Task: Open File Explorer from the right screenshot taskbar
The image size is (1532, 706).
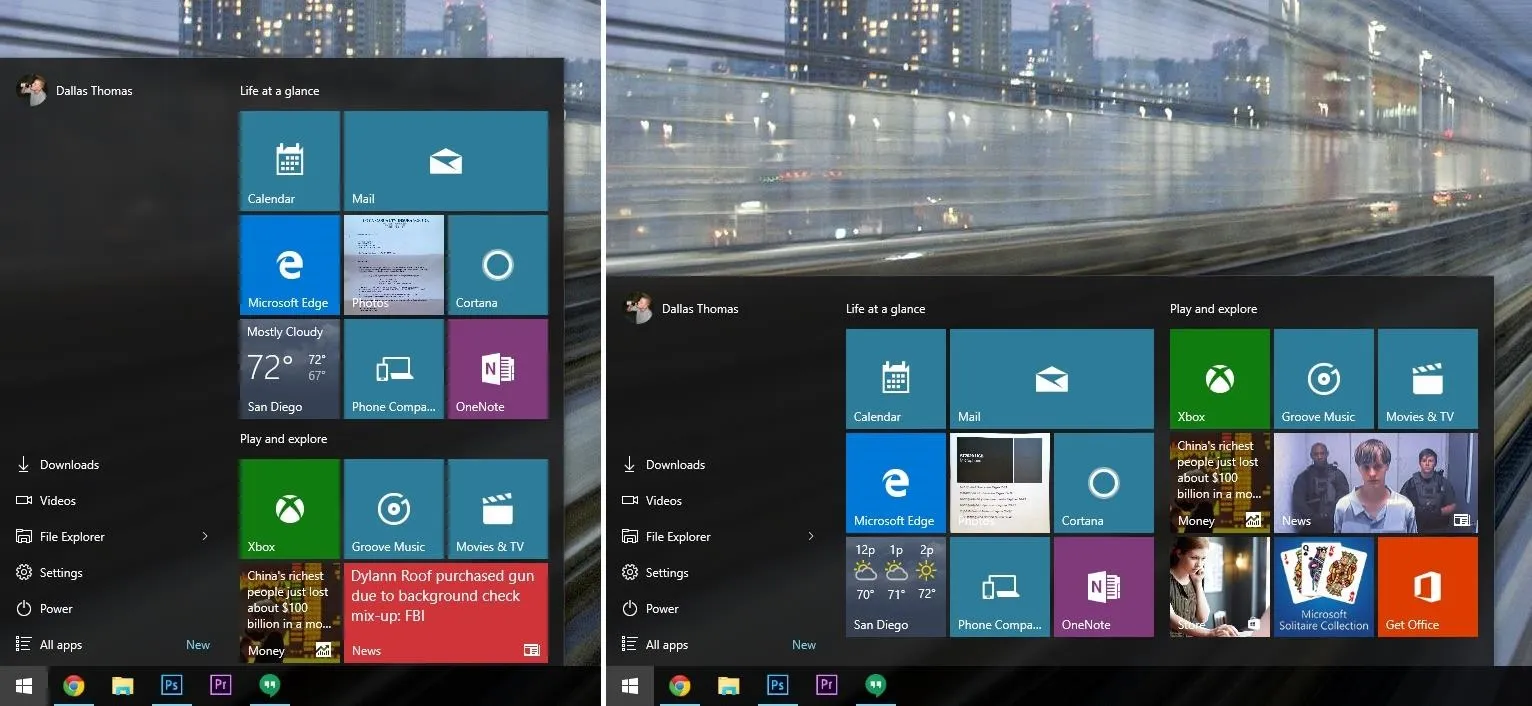Action: pos(729,686)
